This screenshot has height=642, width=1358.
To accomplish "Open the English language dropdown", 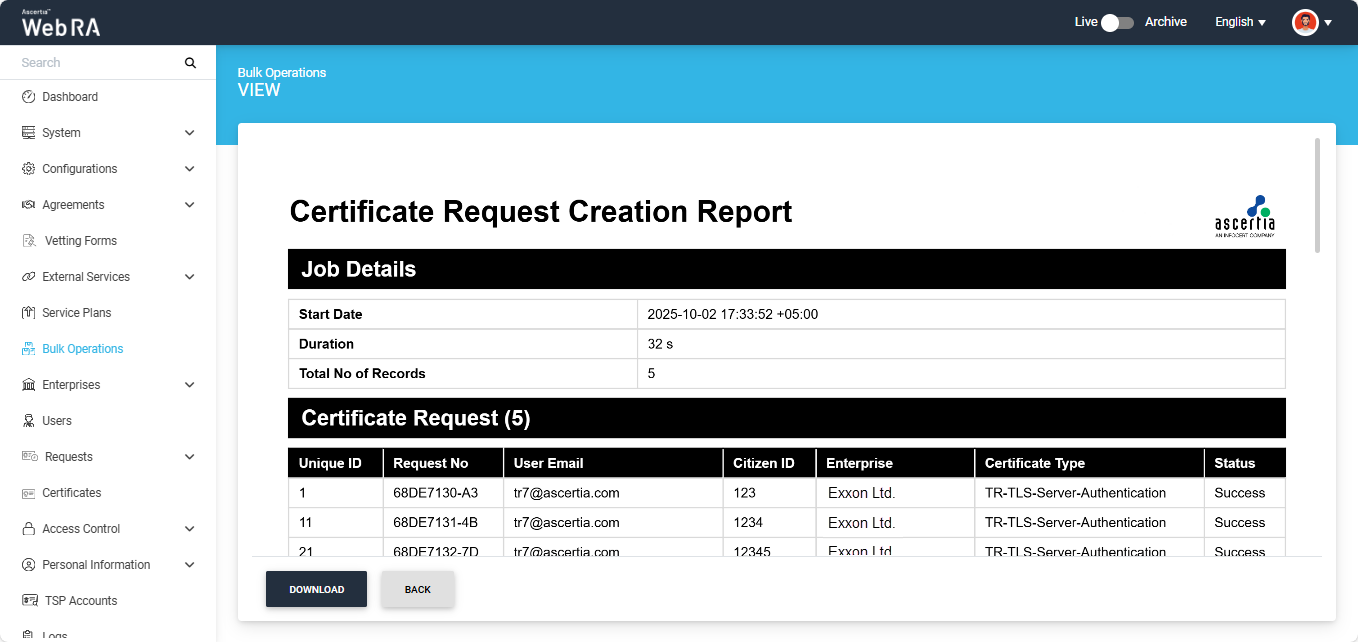I will click(1240, 22).
